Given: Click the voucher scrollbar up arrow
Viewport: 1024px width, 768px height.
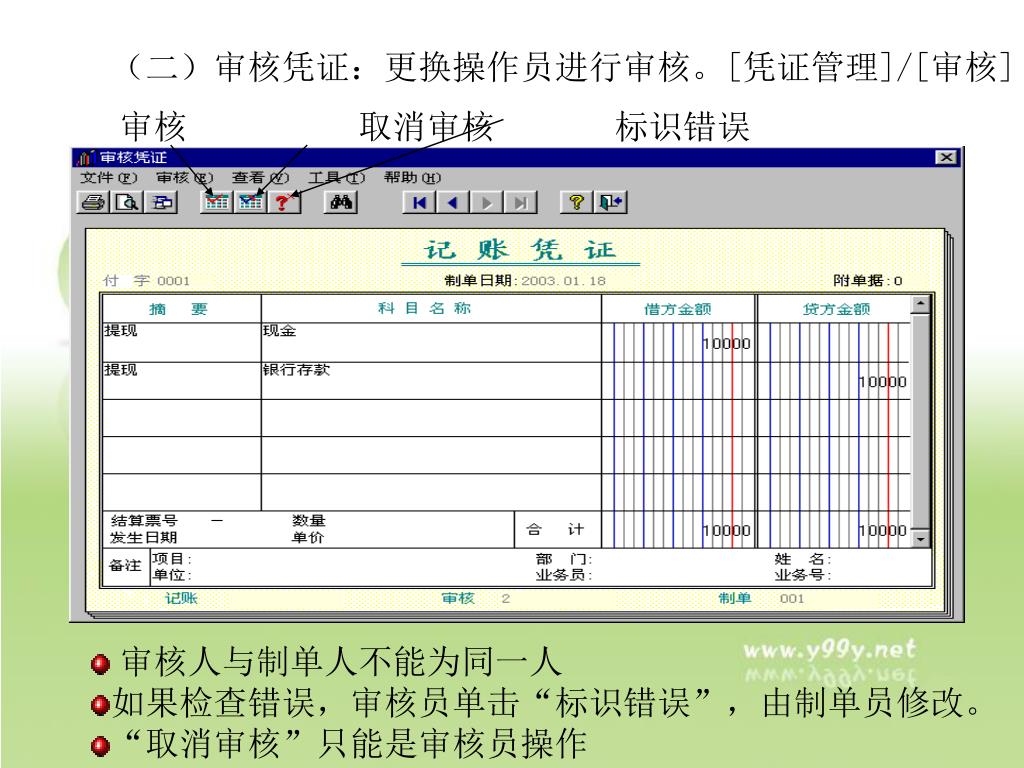Looking at the screenshot, I should coord(920,304).
